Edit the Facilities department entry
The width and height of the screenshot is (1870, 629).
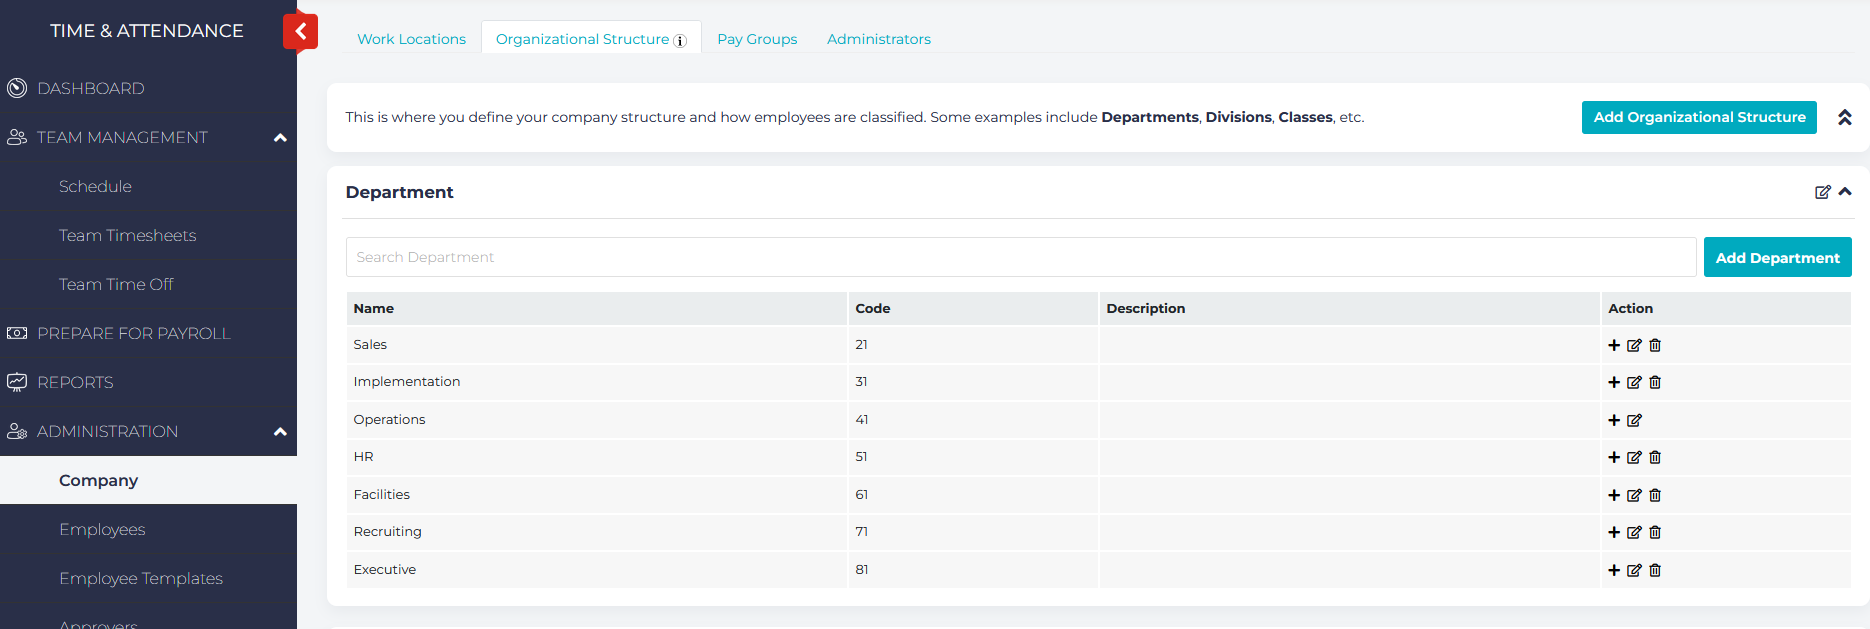point(1634,495)
